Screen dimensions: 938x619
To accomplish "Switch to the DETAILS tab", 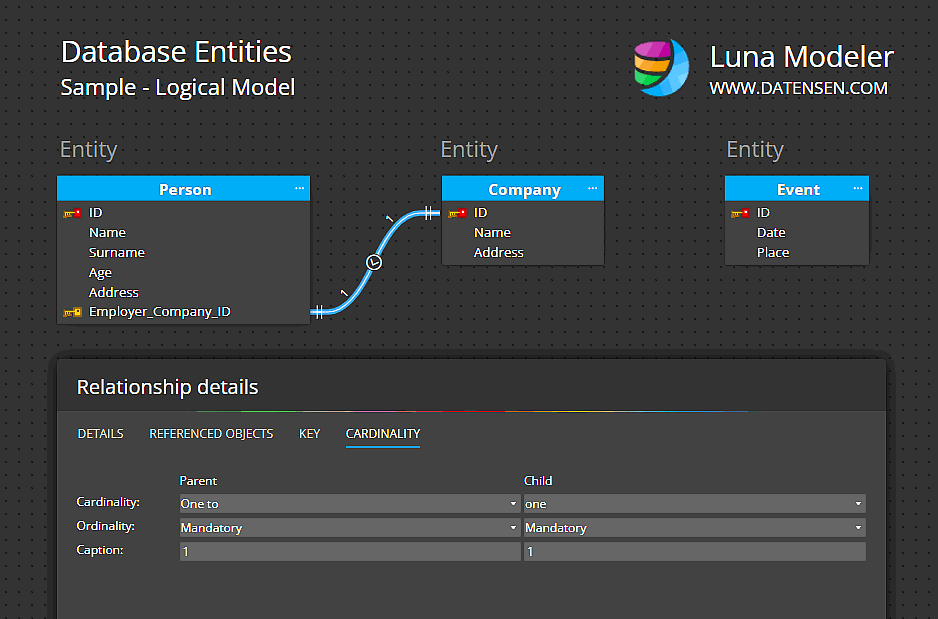I will [100, 433].
